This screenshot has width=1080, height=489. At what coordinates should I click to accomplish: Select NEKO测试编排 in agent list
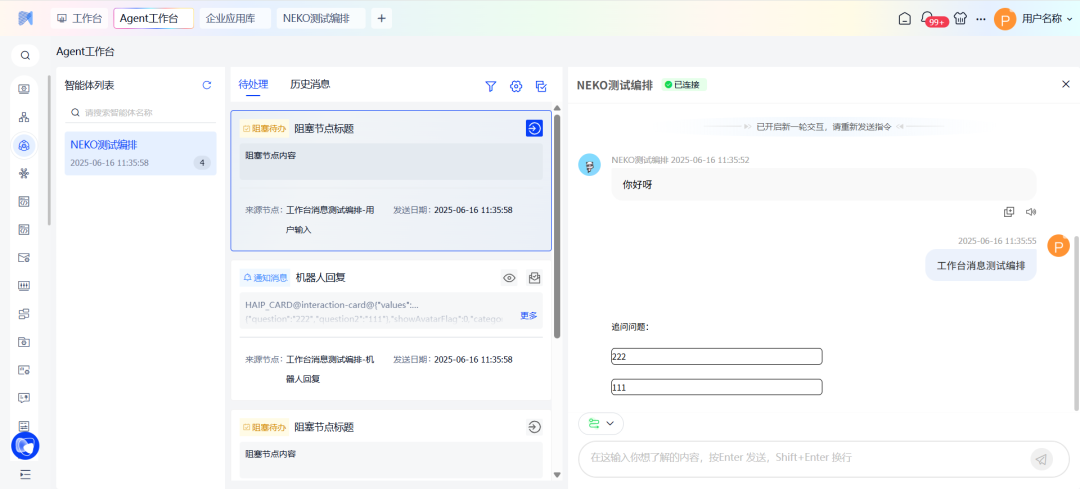pos(140,153)
